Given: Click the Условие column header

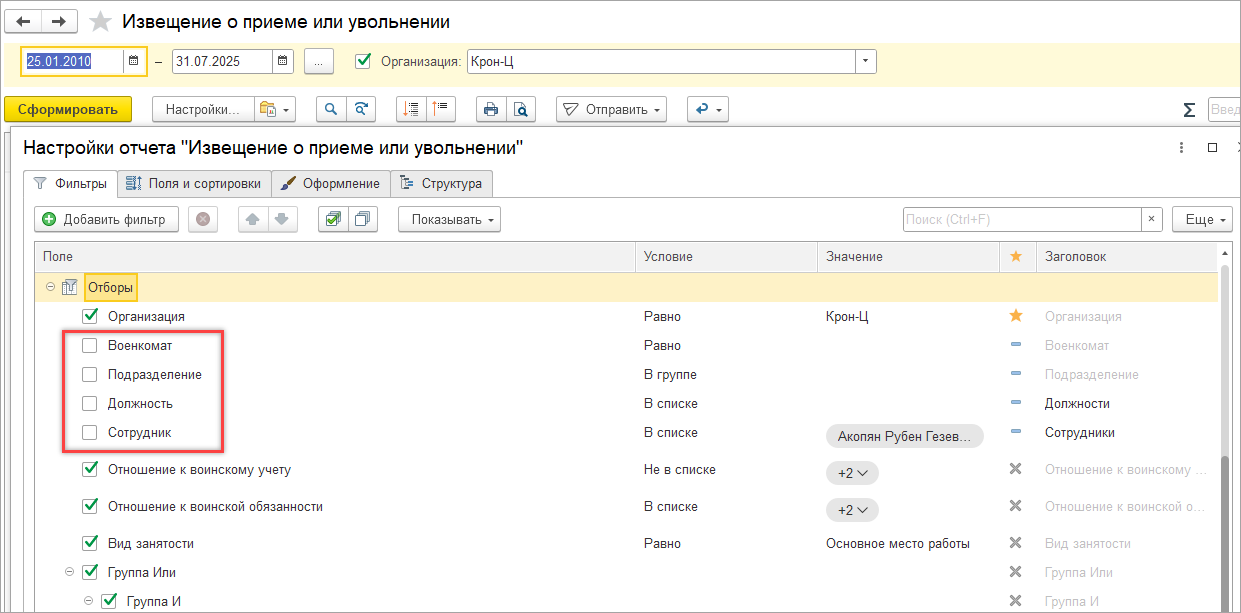Looking at the screenshot, I should pyautogui.click(x=726, y=257).
